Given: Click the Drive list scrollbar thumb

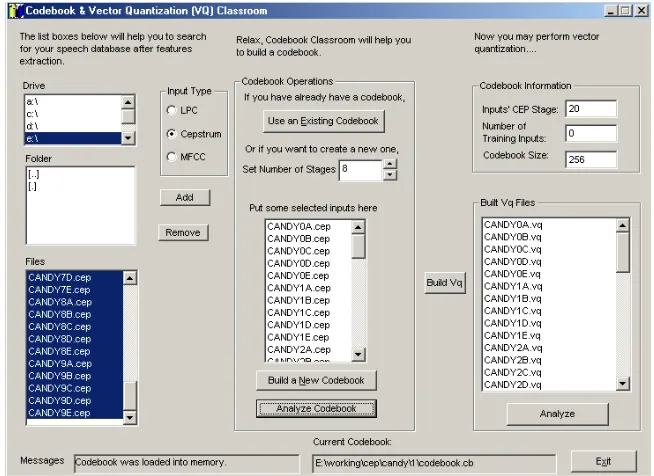Looking at the screenshot, I should 128,116.
